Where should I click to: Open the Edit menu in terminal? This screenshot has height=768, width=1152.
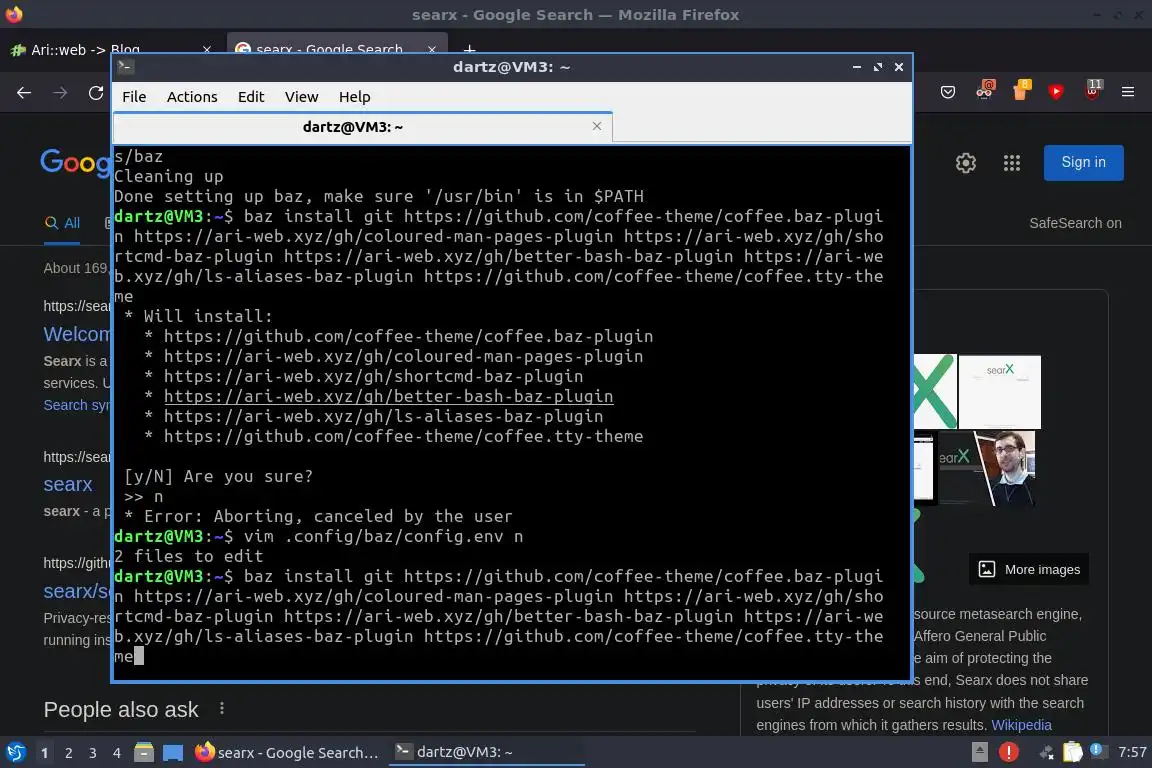coord(251,96)
